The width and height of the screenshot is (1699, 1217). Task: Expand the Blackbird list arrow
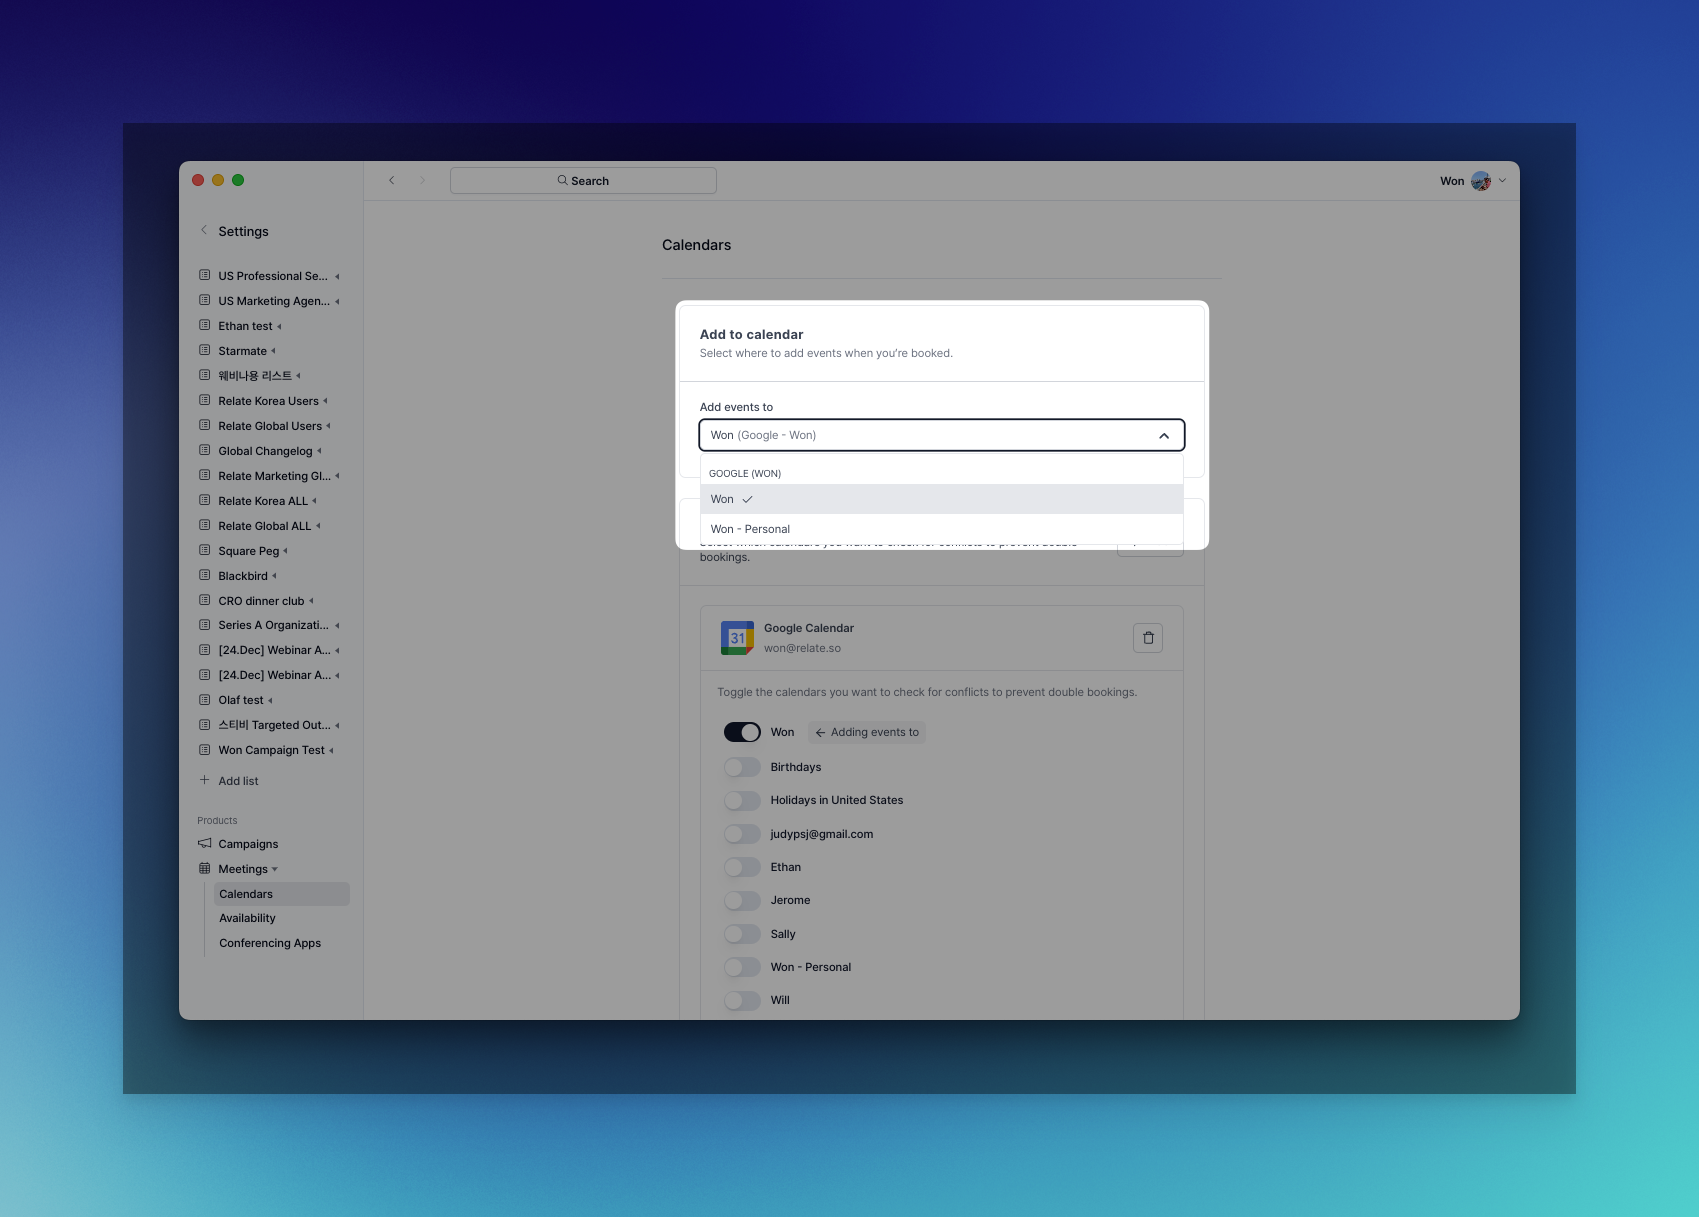tap(274, 576)
